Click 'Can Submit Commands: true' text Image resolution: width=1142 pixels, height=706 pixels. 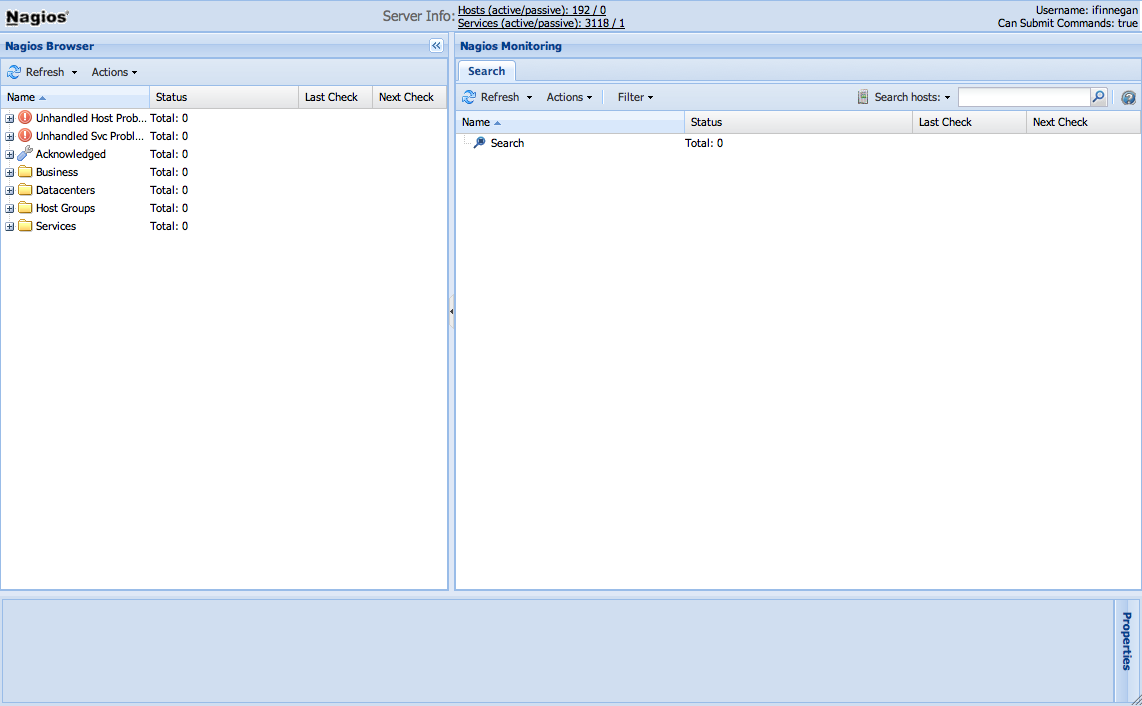pos(1068,23)
